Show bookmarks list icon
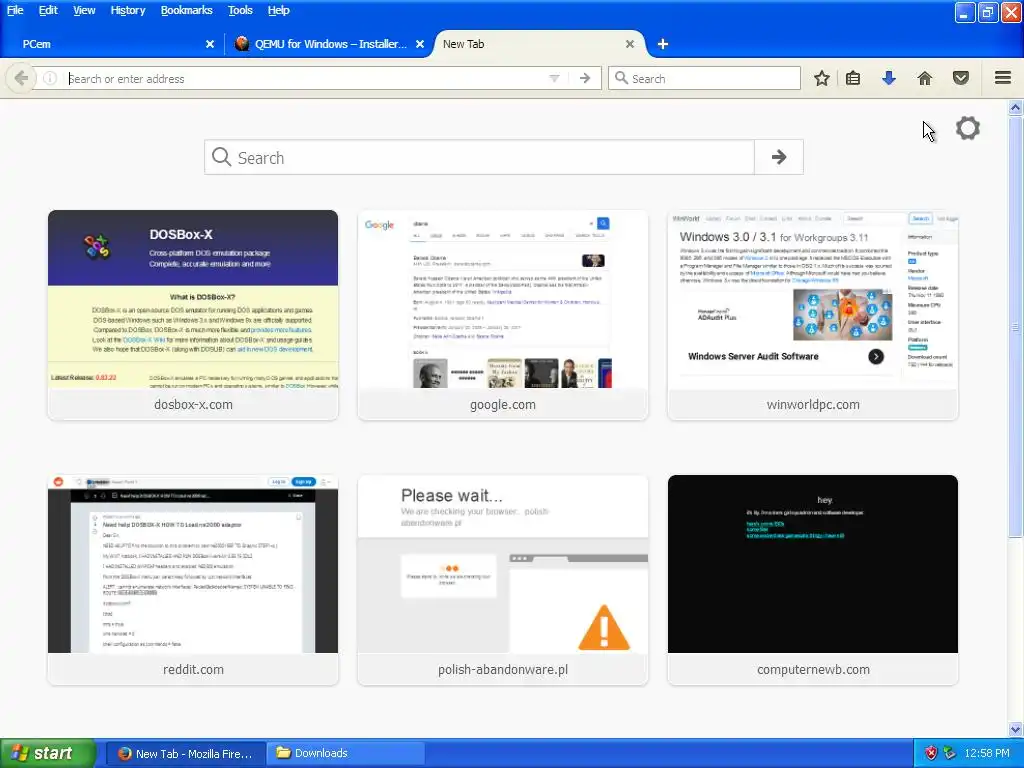 (x=853, y=78)
